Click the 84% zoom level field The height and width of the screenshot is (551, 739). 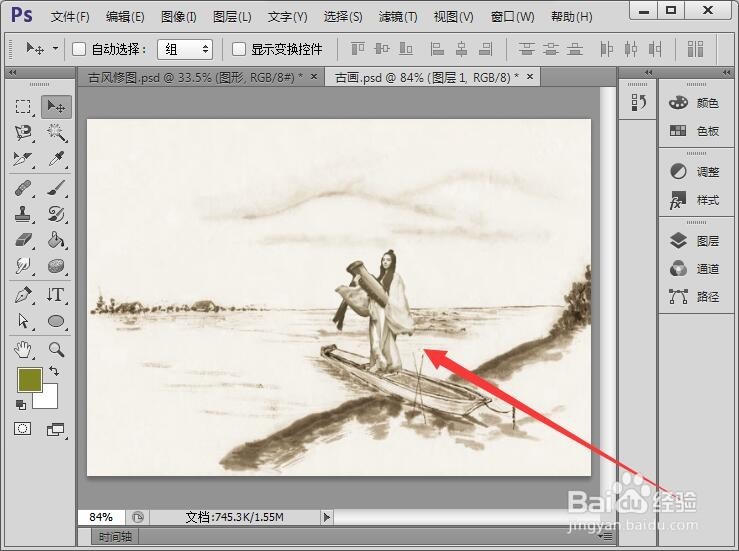click(x=101, y=517)
